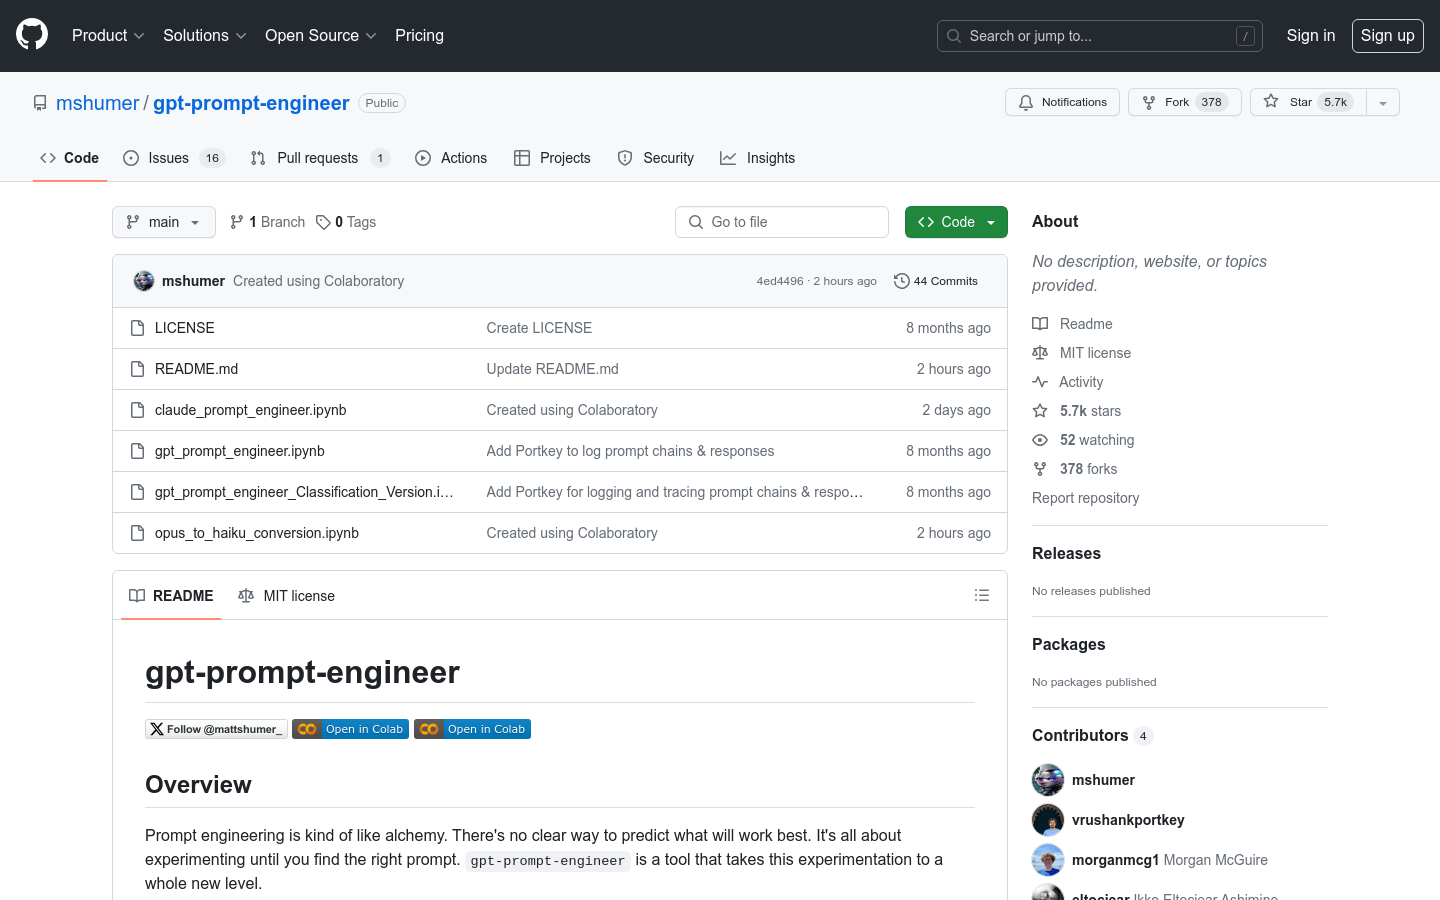Open the latest commit message Created using Colaboratory

point(318,281)
